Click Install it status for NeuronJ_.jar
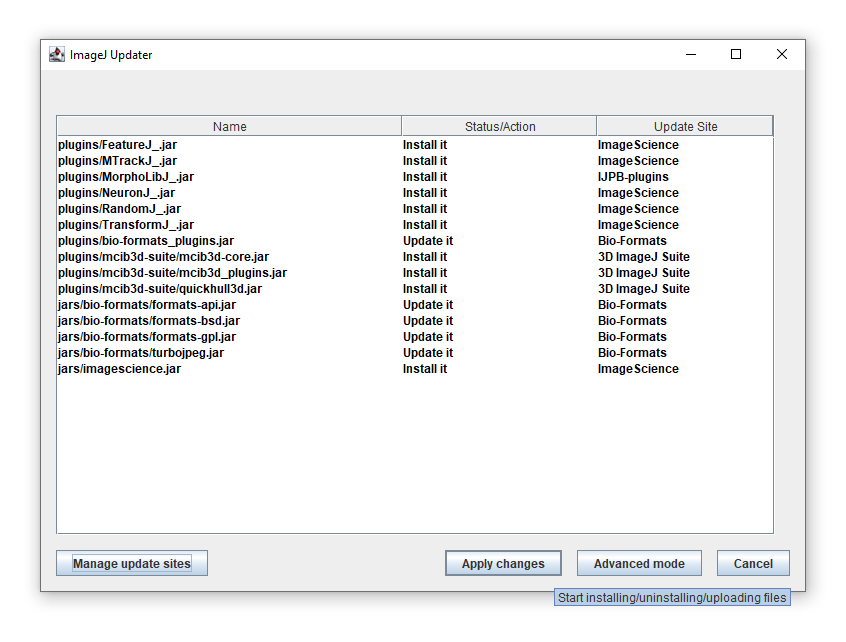846x642 pixels. (x=425, y=193)
